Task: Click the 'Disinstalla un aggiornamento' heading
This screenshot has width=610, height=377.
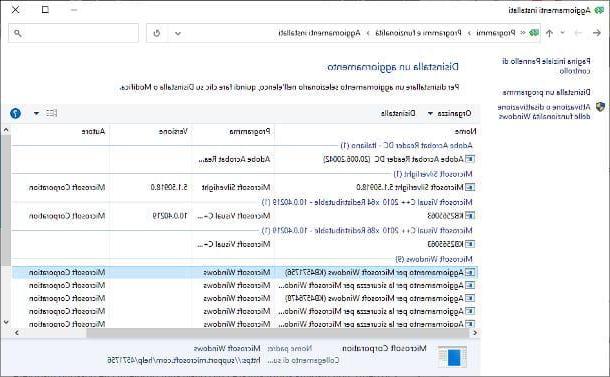Action: (393, 67)
